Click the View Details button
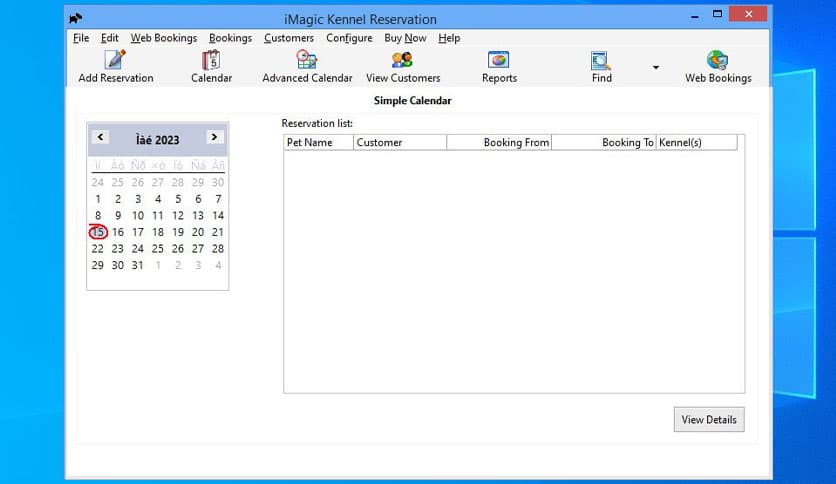Image resolution: width=836 pixels, height=484 pixels. [709, 420]
